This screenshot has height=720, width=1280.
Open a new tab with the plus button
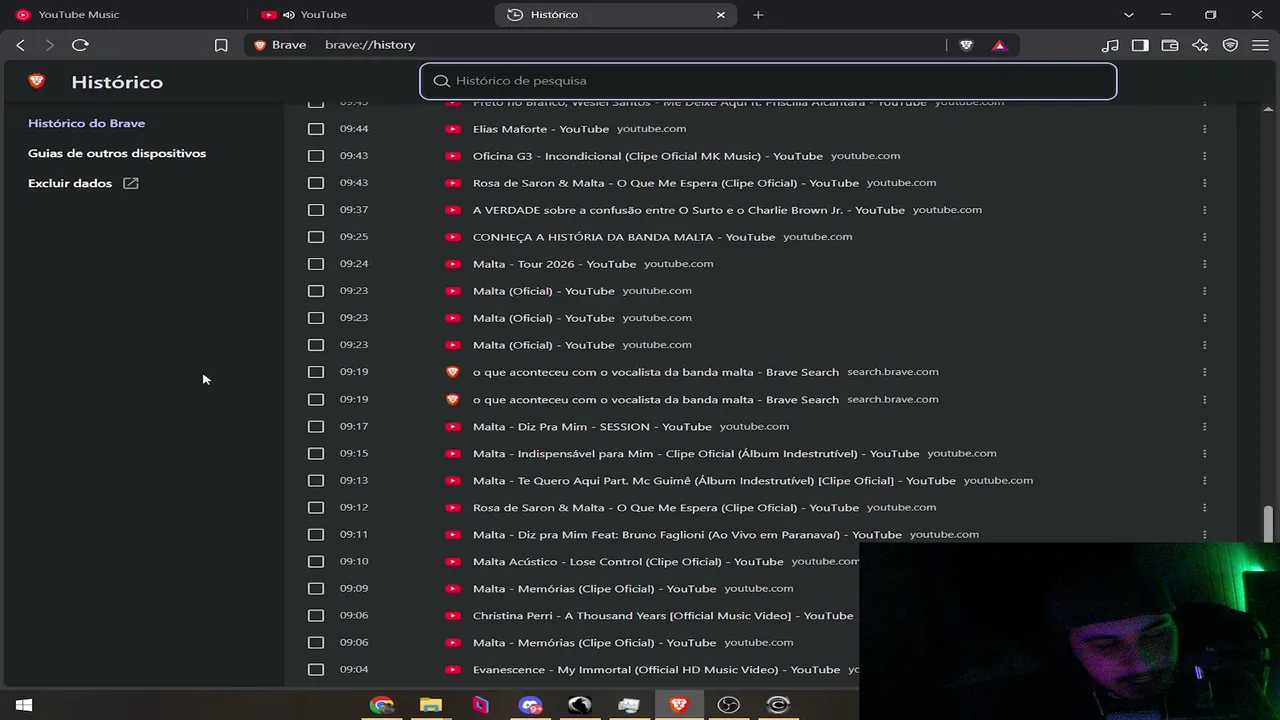click(758, 15)
